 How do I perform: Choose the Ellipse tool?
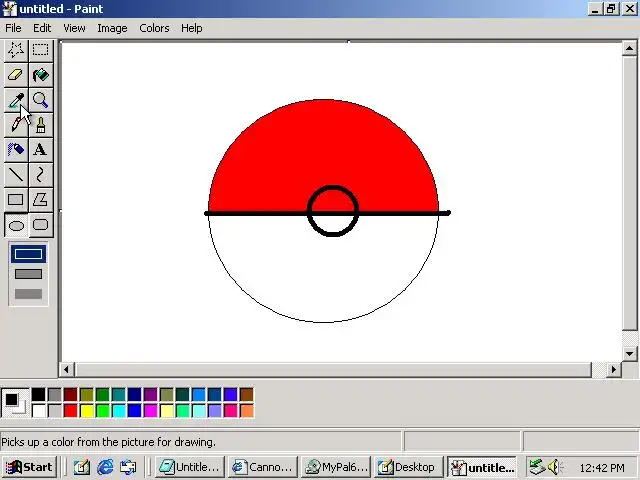click(16, 225)
